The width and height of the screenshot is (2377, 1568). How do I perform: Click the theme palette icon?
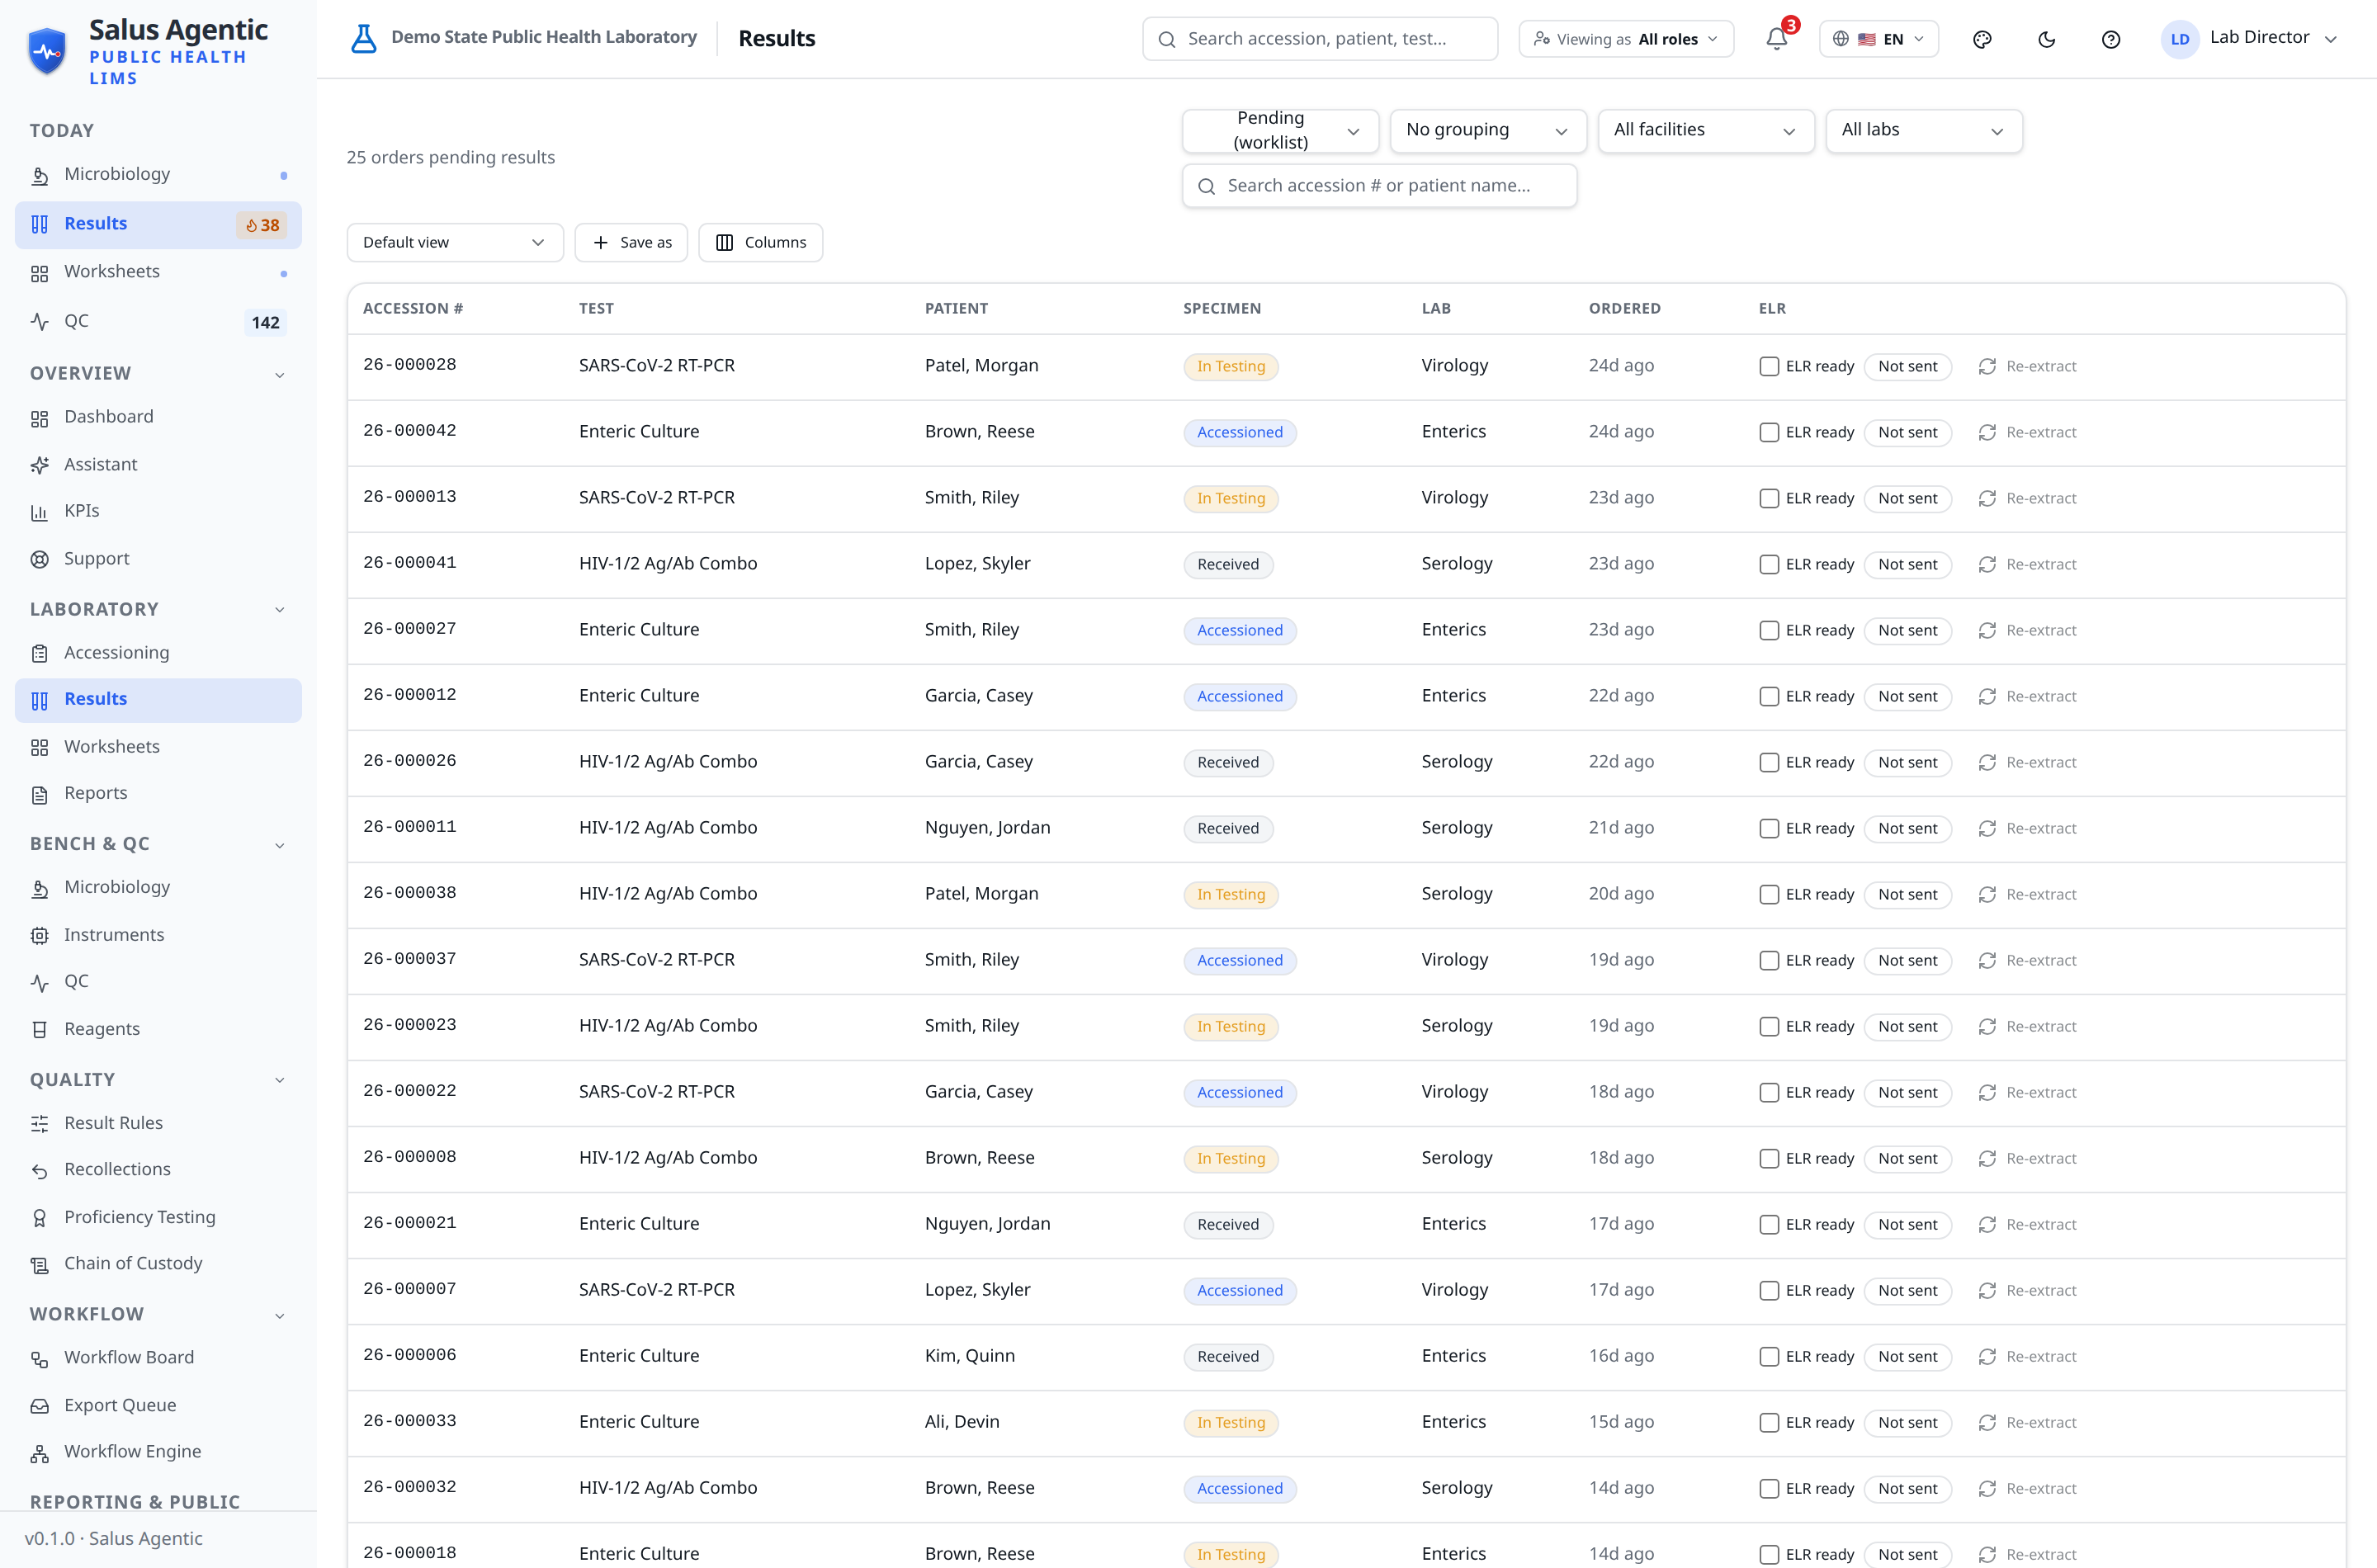tap(1982, 39)
